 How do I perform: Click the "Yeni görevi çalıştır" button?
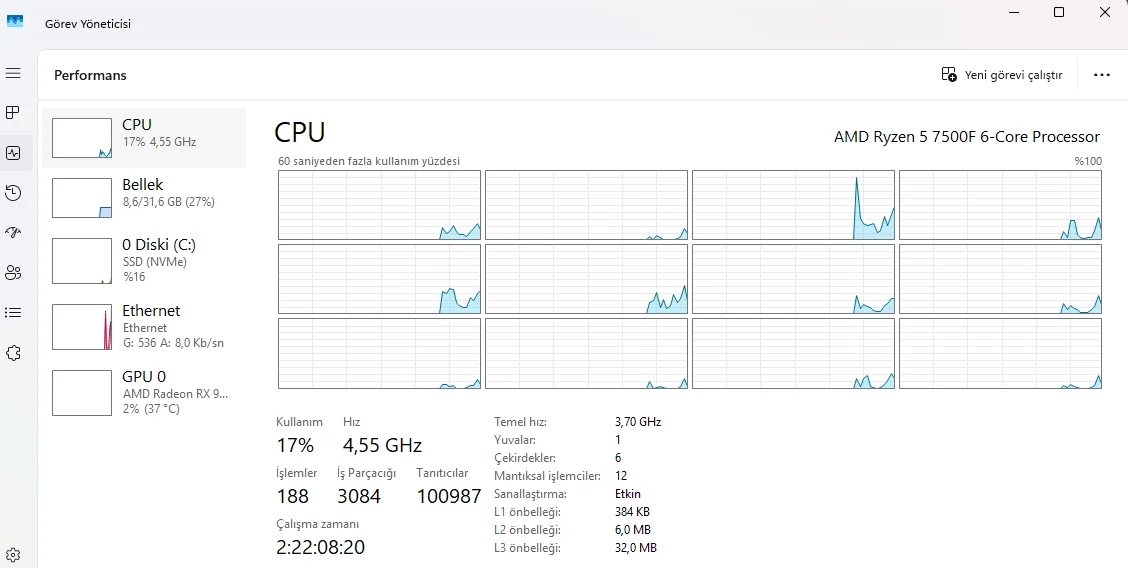click(1002, 75)
